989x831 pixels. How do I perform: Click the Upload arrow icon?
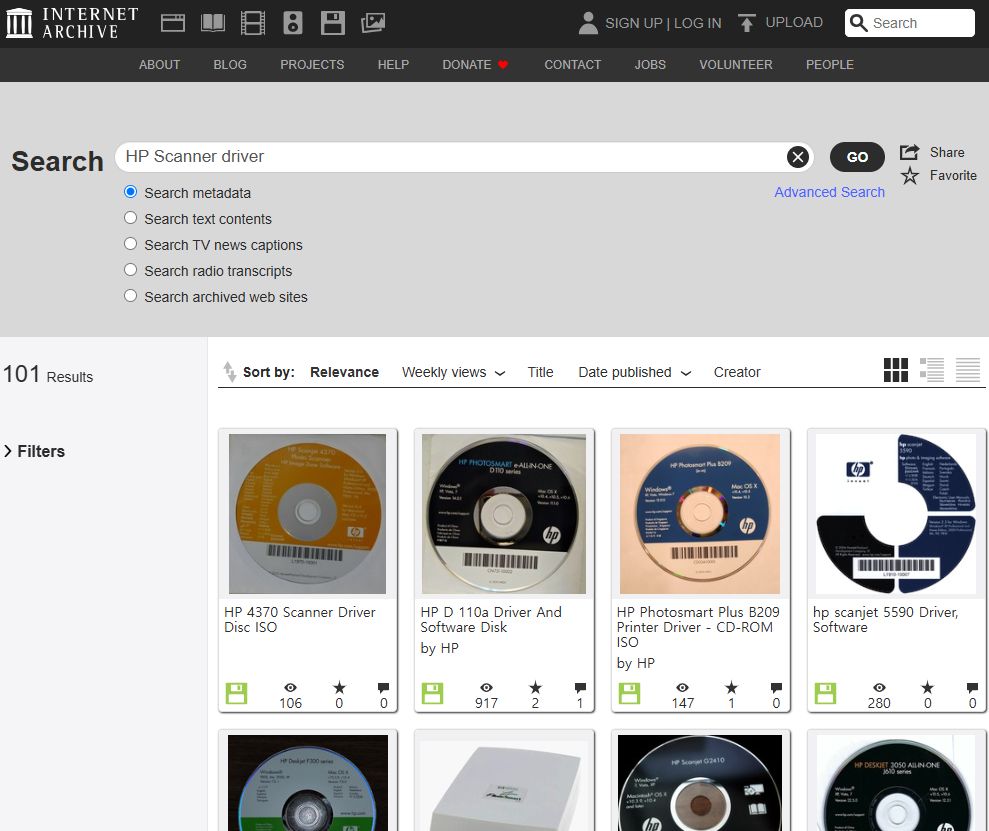pyautogui.click(x=746, y=23)
